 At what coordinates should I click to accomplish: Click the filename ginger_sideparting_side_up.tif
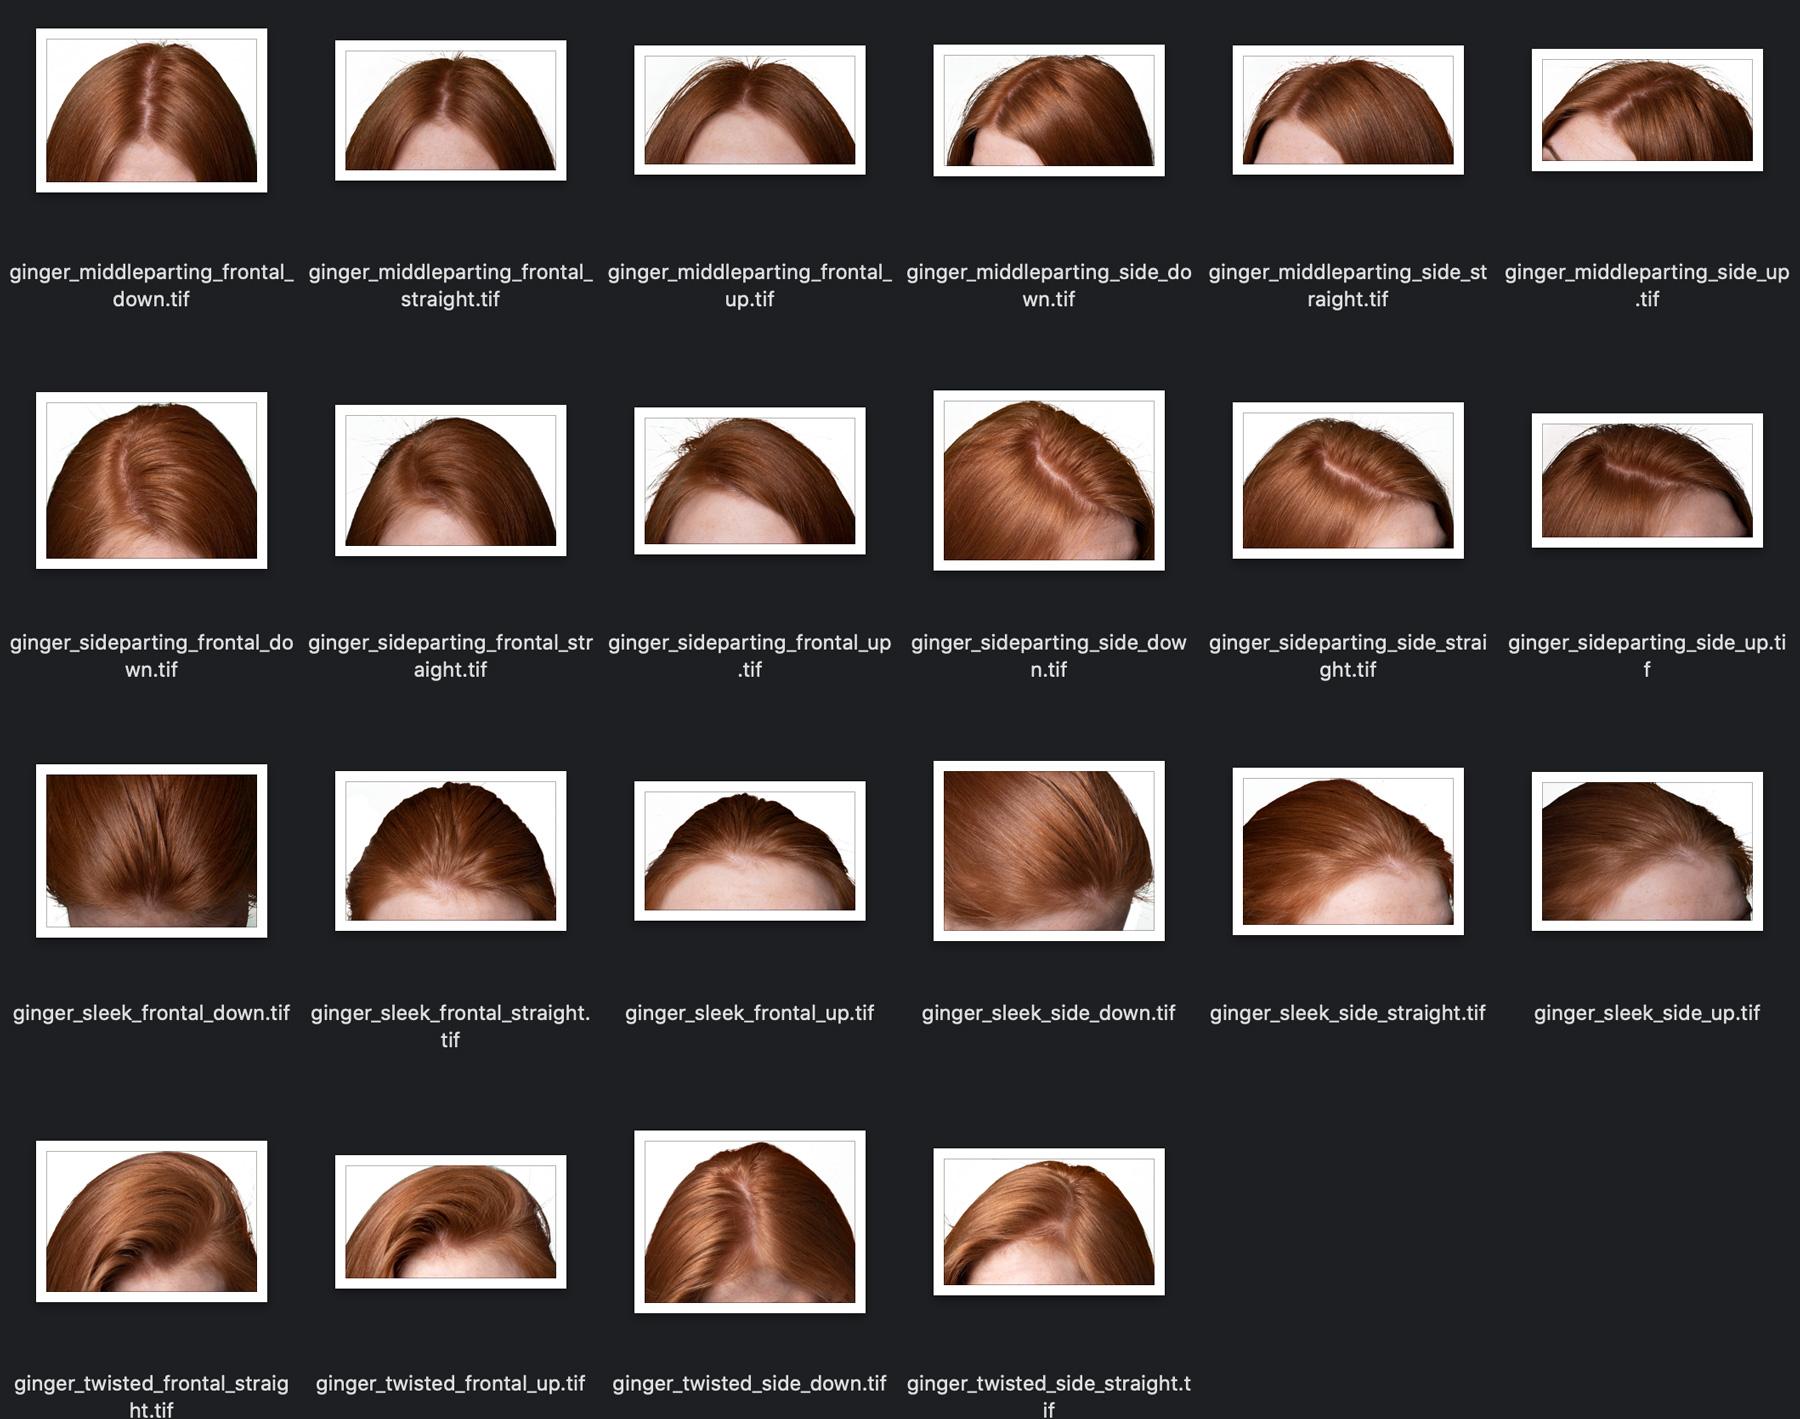pyautogui.click(x=1647, y=656)
